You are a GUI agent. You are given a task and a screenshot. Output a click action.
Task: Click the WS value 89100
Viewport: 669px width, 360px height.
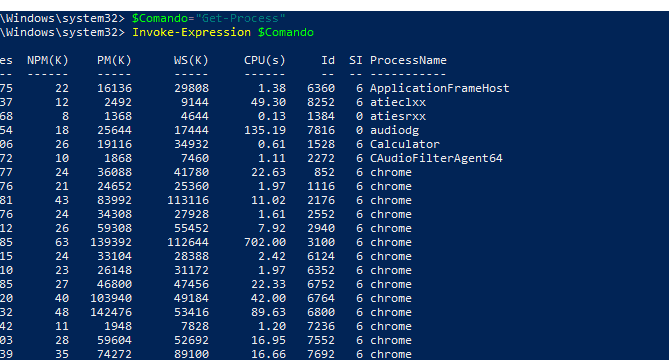(x=191, y=354)
